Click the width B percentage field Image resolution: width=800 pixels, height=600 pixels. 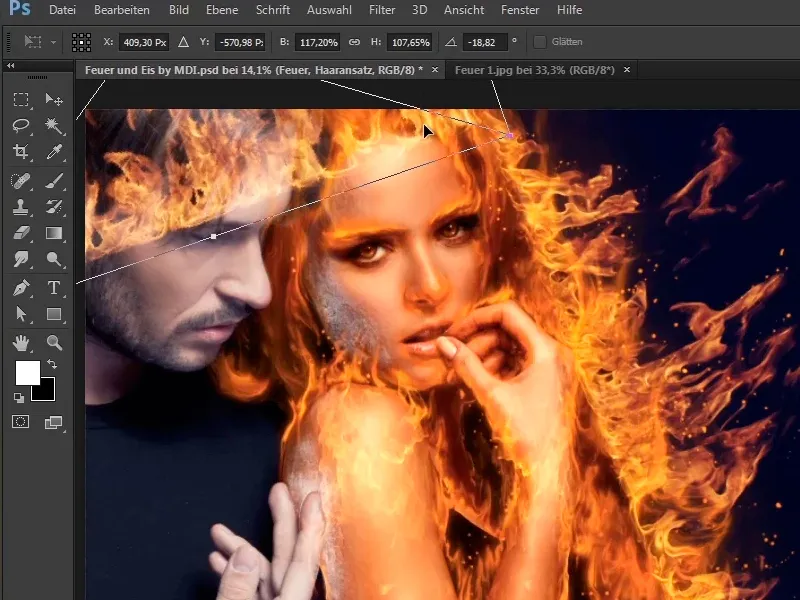pyautogui.click(x=318, y=42)
